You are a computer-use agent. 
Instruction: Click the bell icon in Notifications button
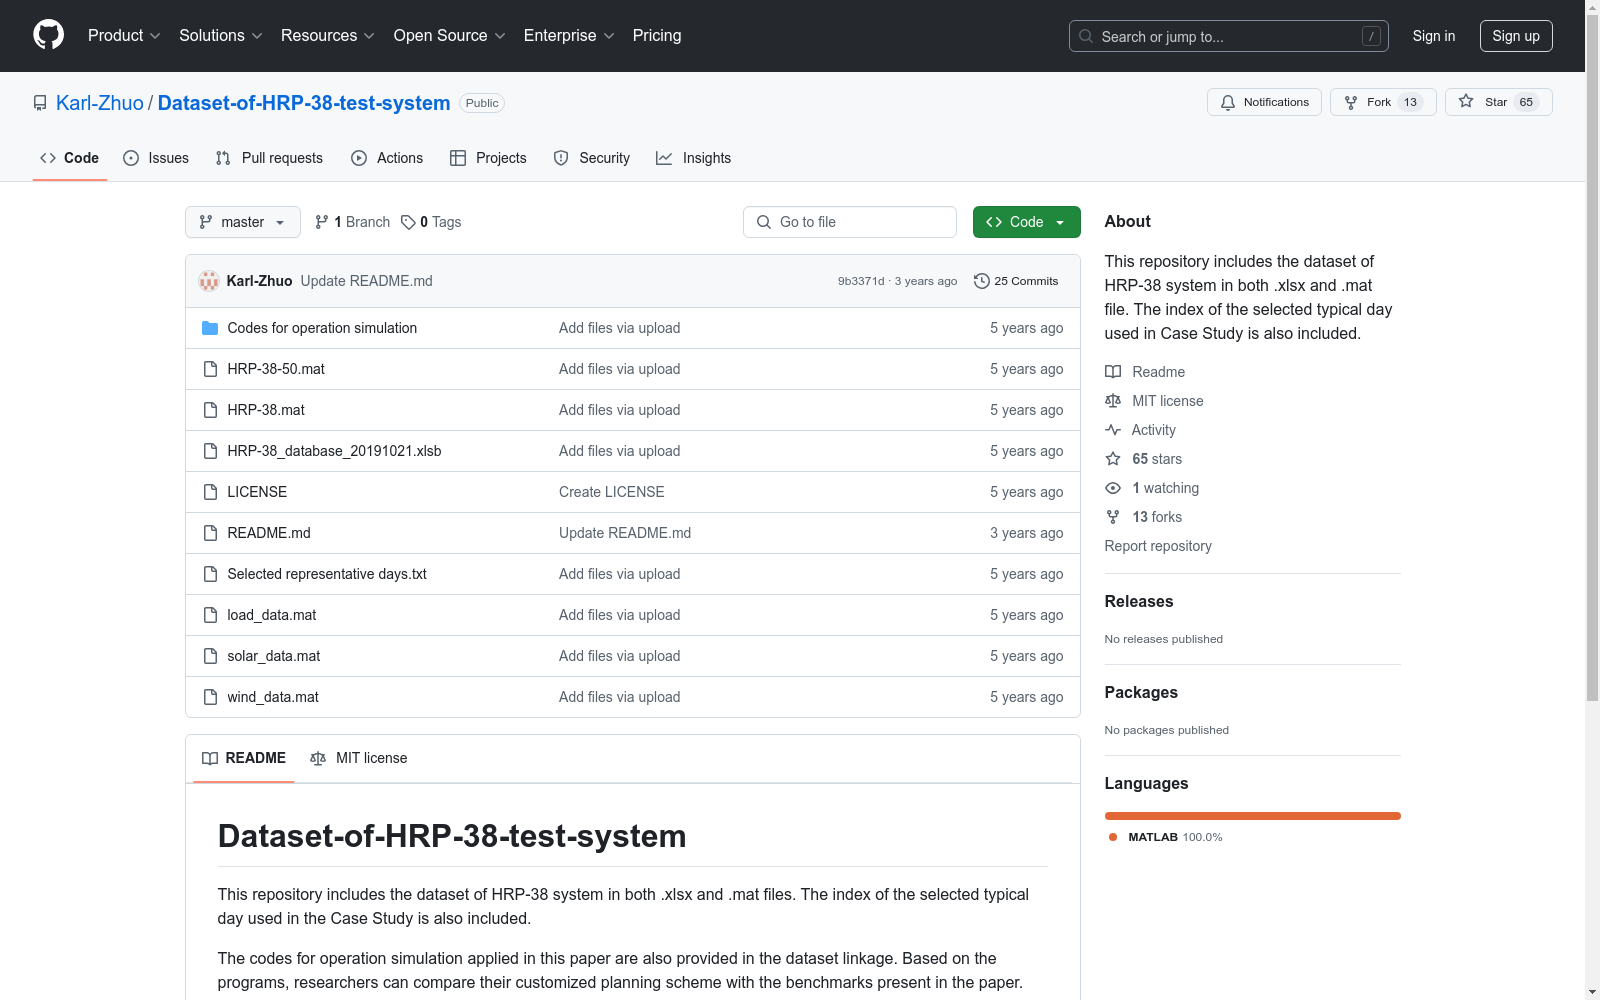coord(1228,102)
